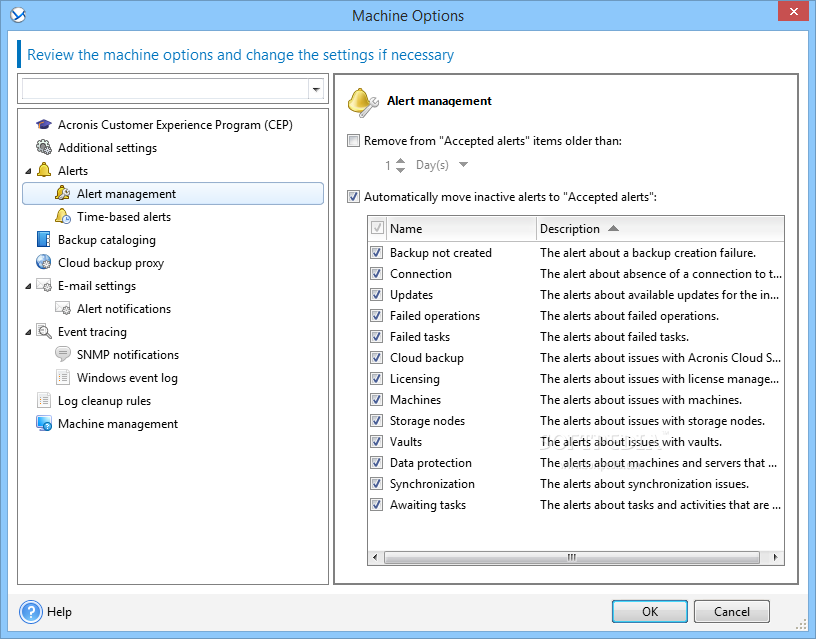Enable Remove from Accepted alerts older than checkbox
The width and height of the screenshot is (816, 639).
coord(353,141)
